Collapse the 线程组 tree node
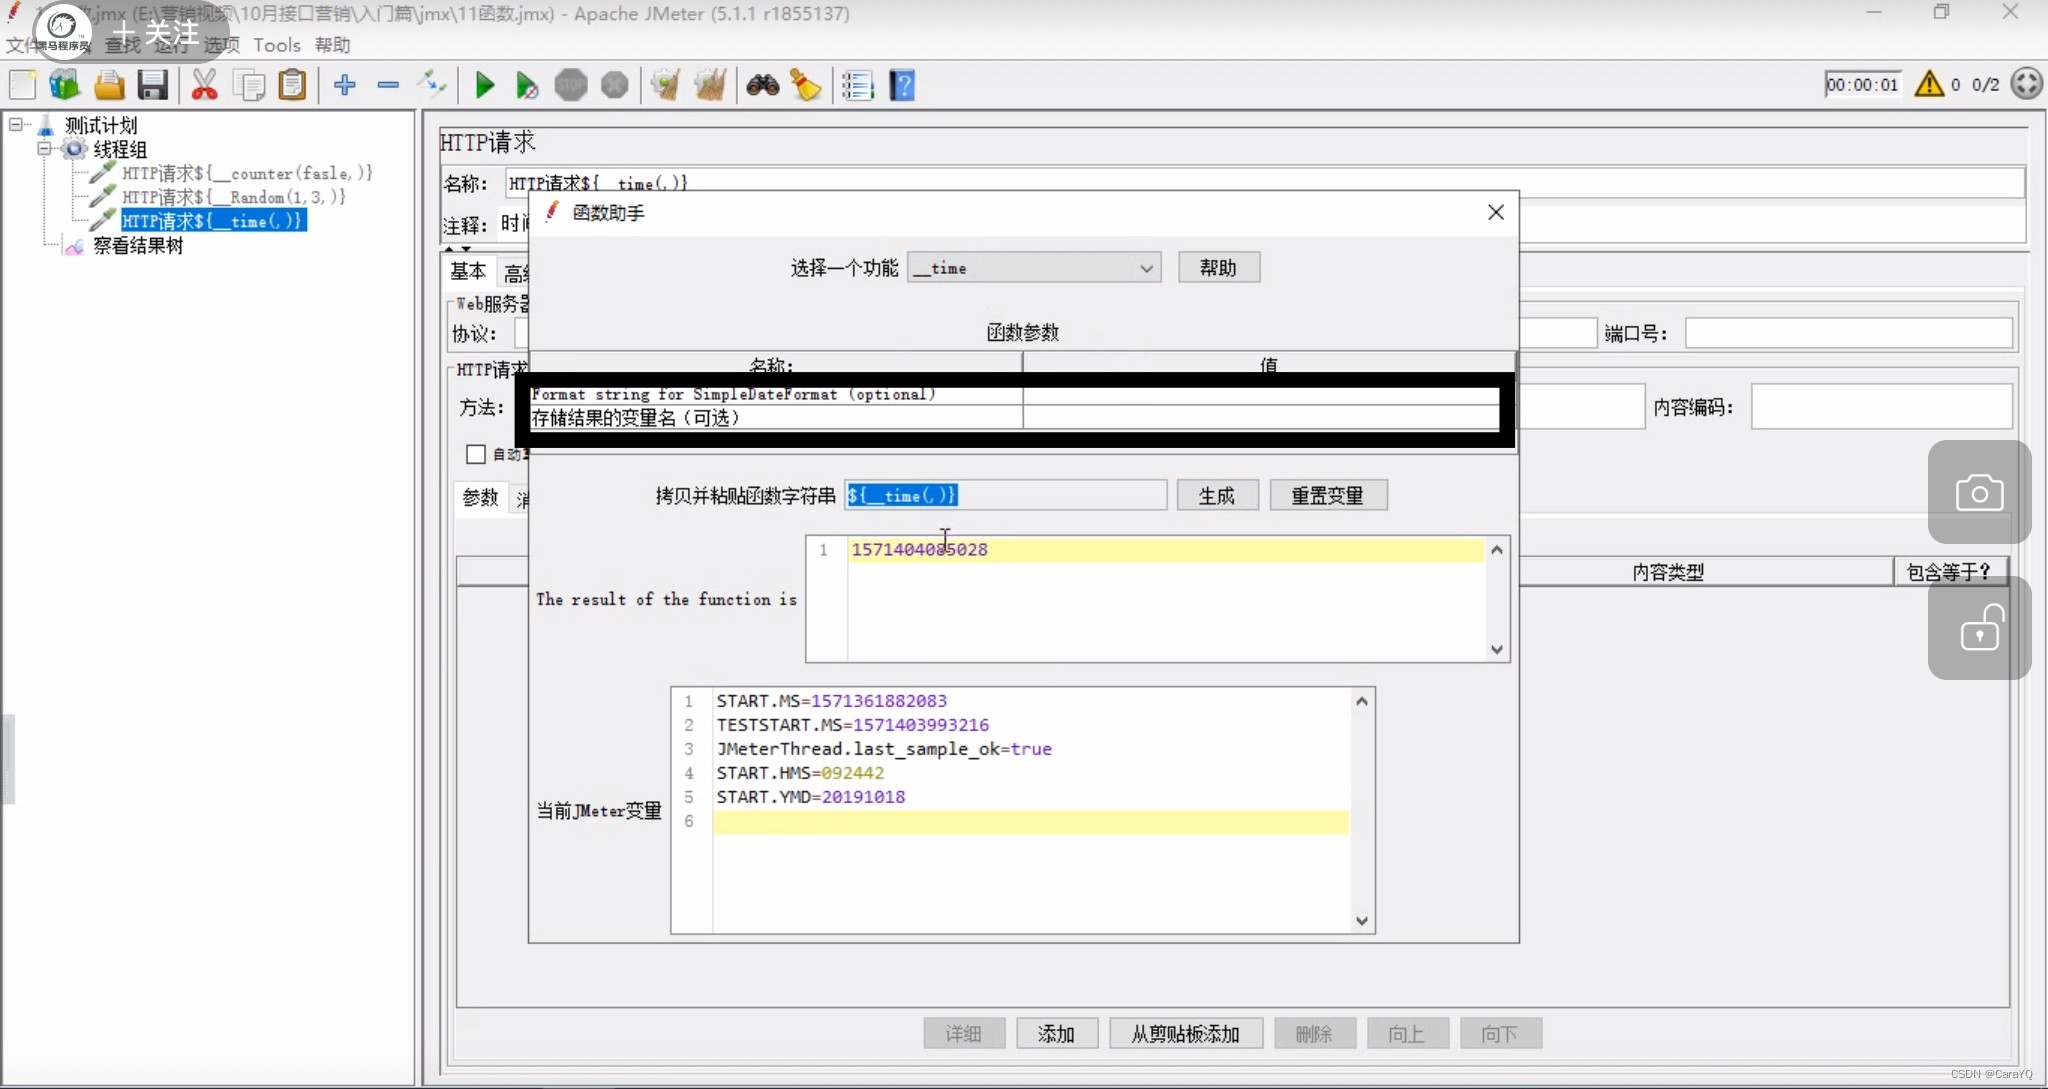The height and width of the screenshot is (1089, 2048). (44, 149)
